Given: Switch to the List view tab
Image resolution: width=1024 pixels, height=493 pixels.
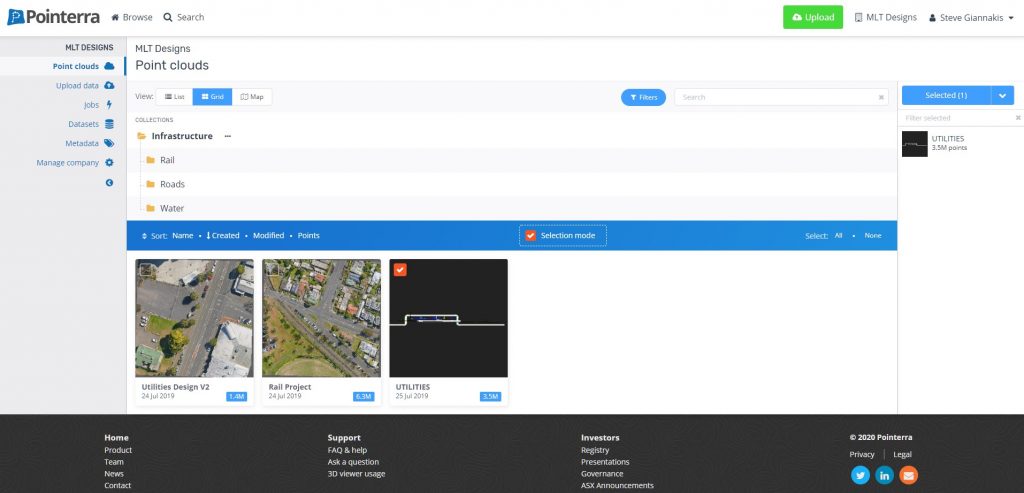Looking at the screenshot, I should [x=174, y=97].
